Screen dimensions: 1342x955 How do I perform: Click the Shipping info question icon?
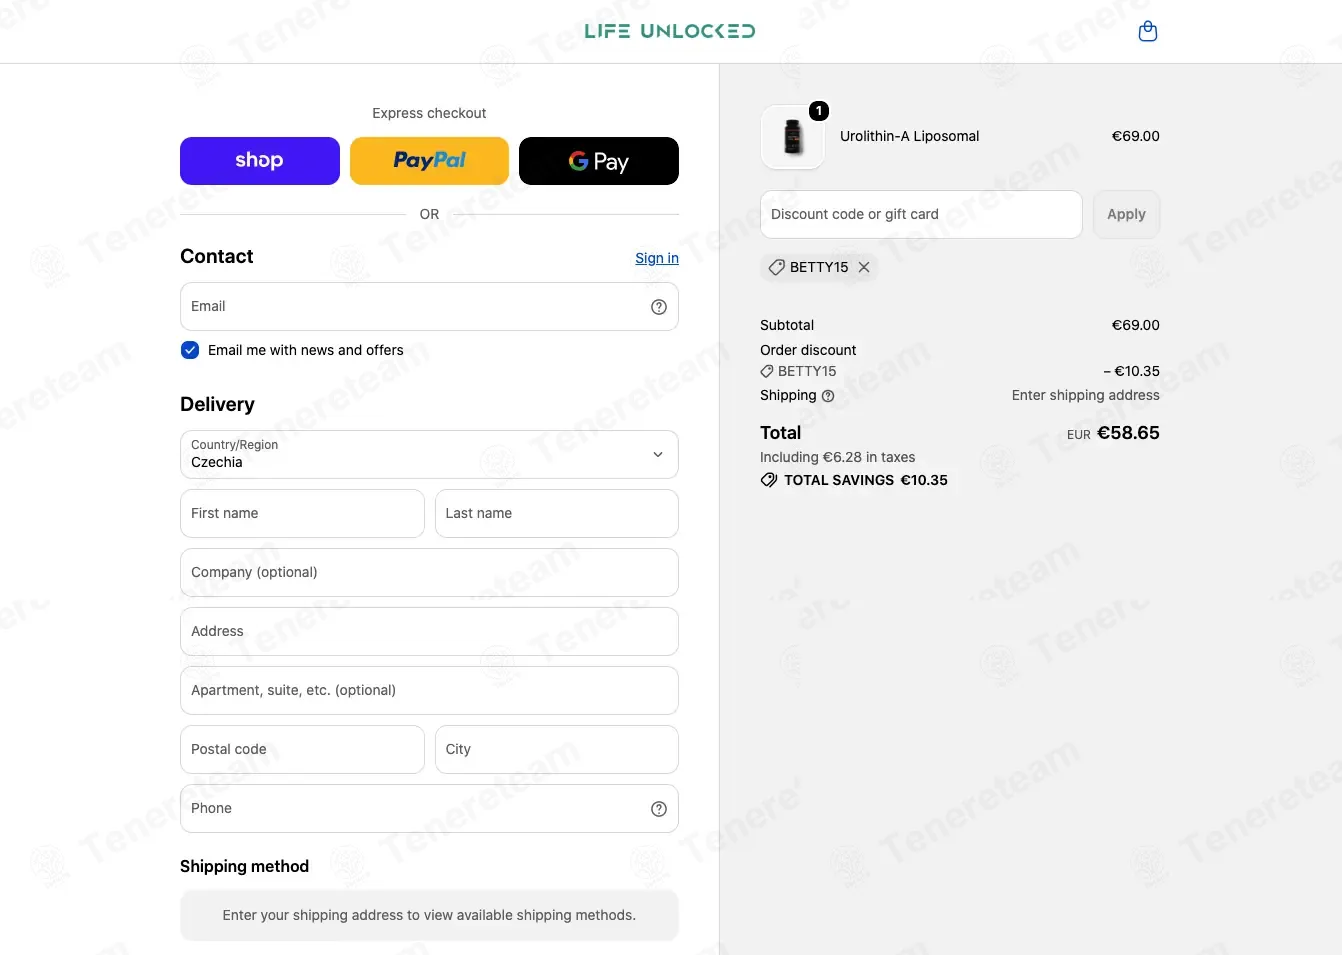click(x=828, y=396)
